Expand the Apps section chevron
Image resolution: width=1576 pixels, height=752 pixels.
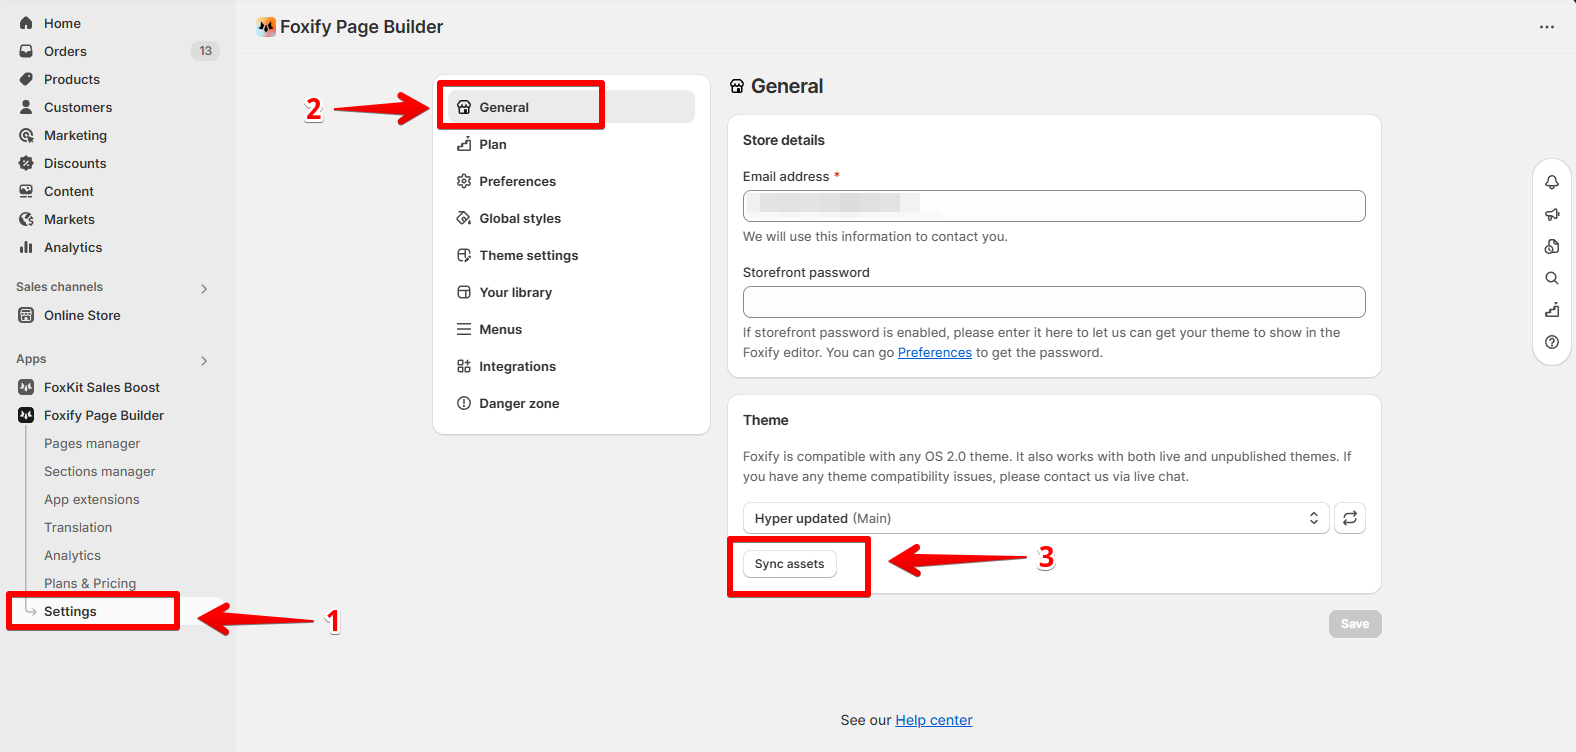204,360
